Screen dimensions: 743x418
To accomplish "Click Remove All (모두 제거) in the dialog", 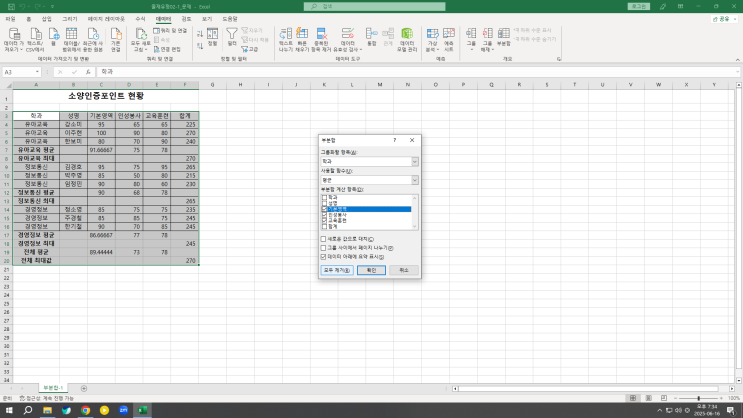I will (x=337, y=270).
